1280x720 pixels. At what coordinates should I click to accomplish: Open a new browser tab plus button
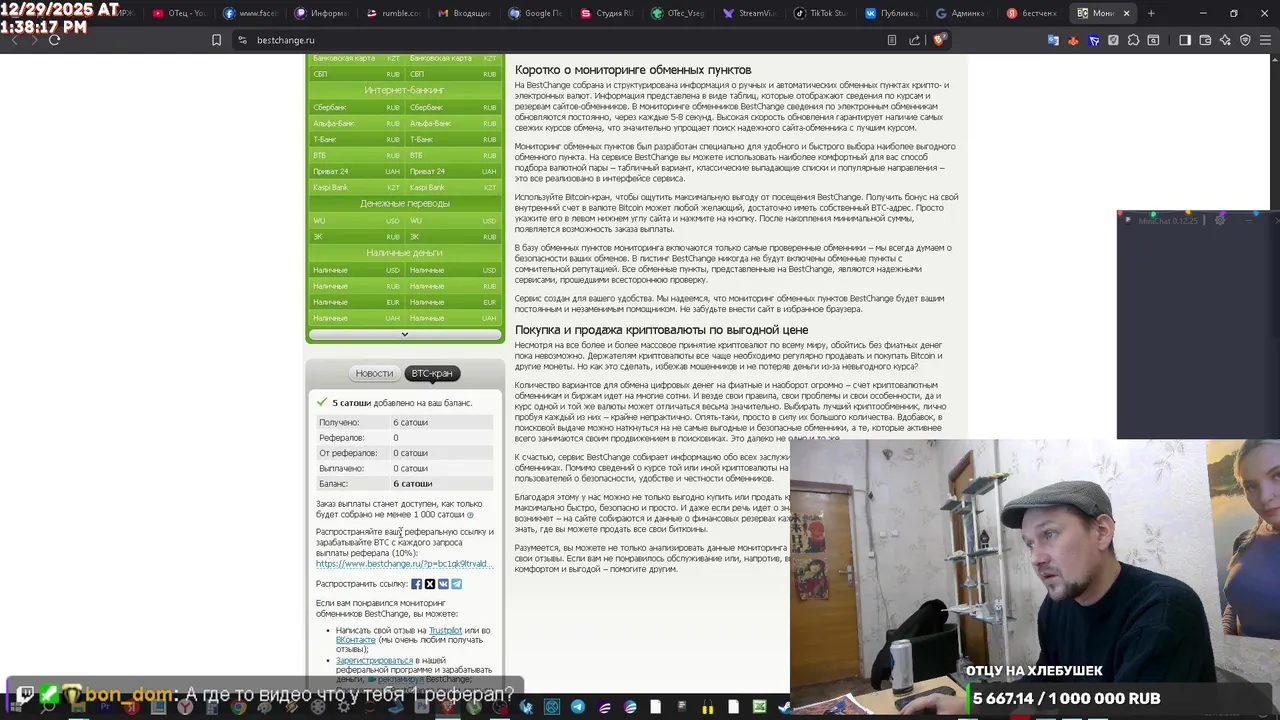[x=1151, y=13]
